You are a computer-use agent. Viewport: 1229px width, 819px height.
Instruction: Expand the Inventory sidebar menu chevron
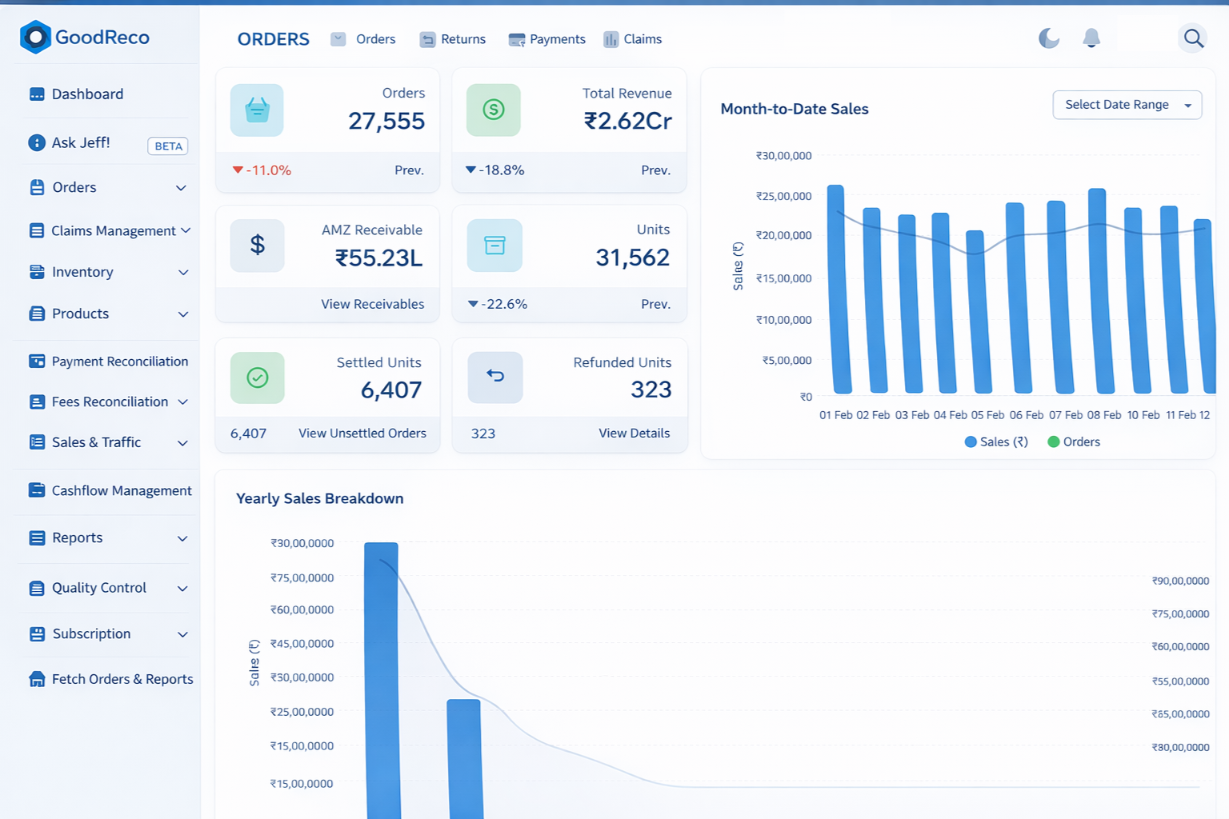point(183,272)
